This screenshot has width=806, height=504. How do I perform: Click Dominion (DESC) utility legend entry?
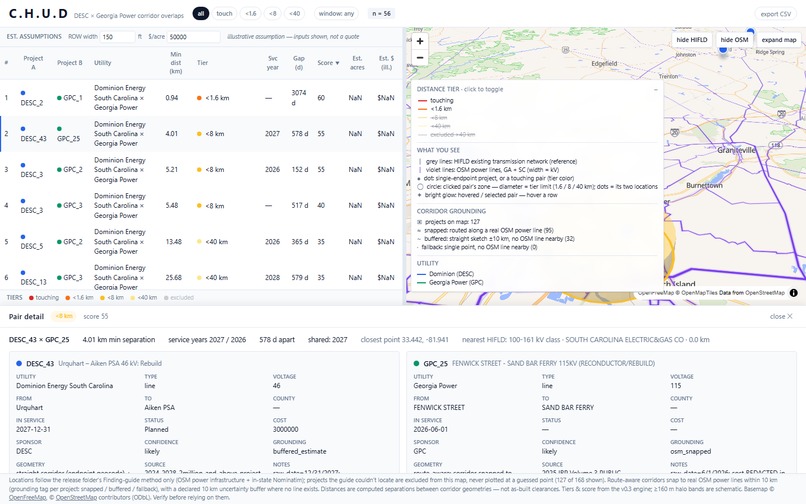446,274
